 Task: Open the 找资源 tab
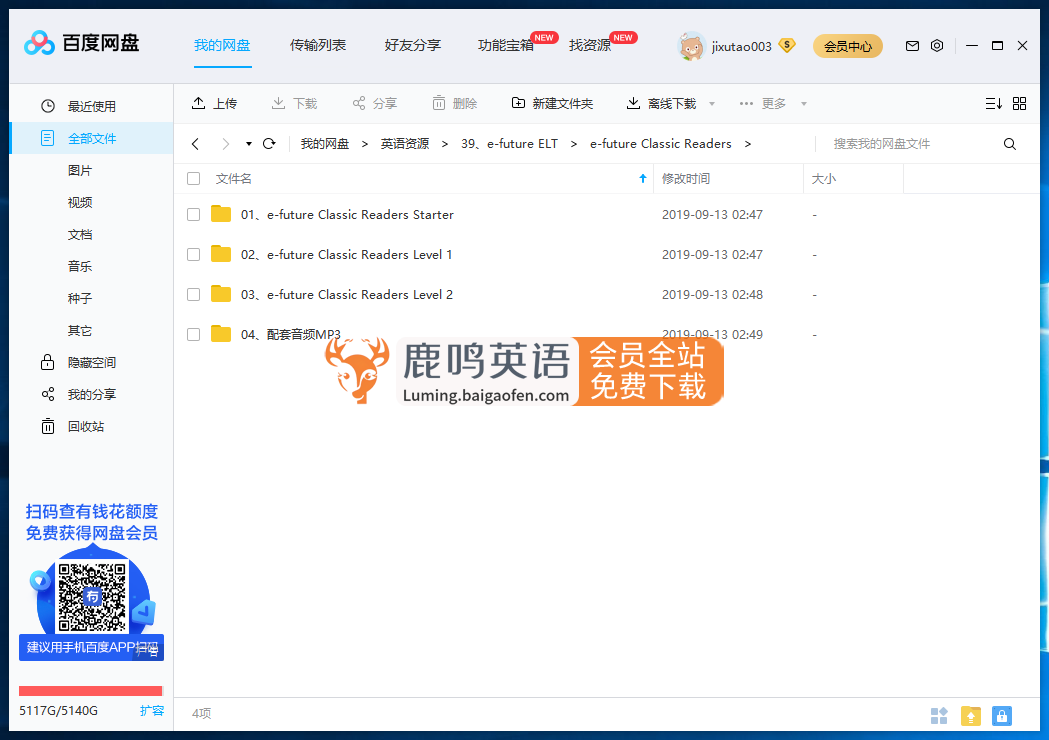click(x=590, y=45)
